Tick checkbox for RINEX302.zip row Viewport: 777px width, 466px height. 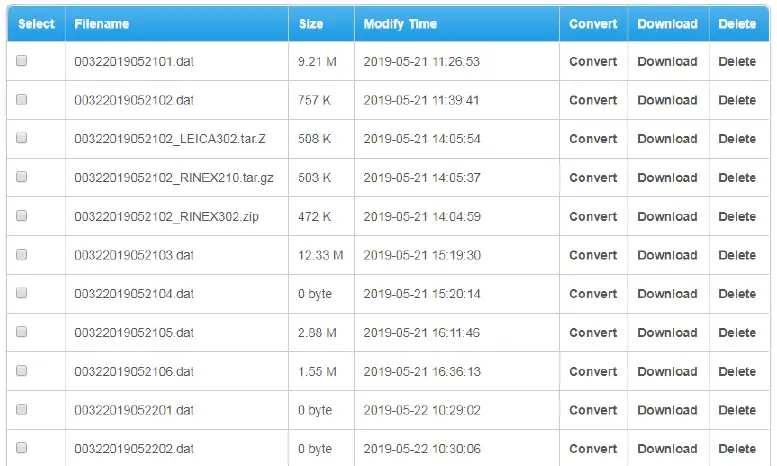[x=21, y=215]
